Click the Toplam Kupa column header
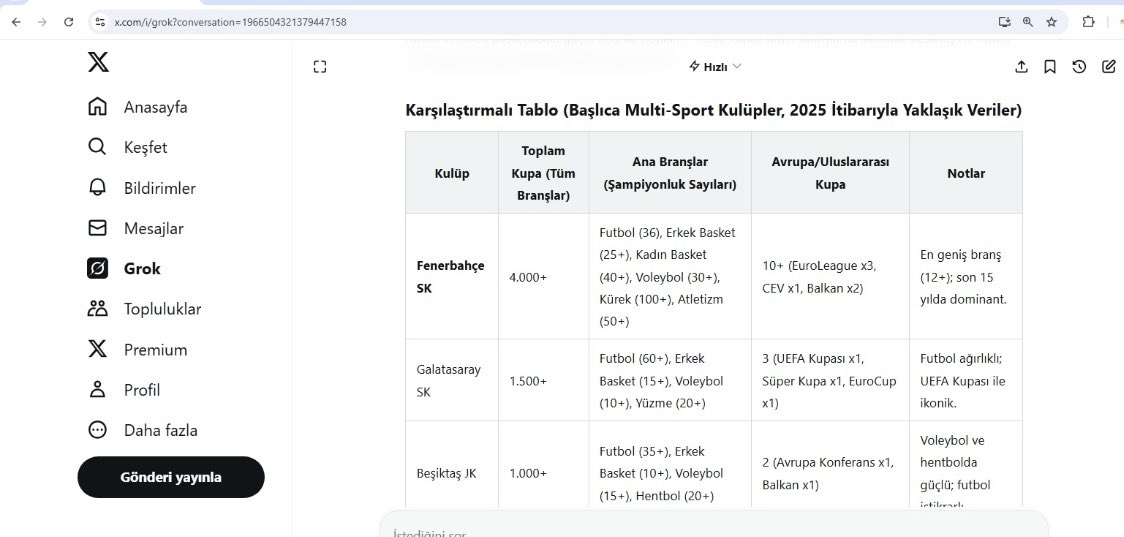This screenshot has height=537, width=1124. coord(543,173)
